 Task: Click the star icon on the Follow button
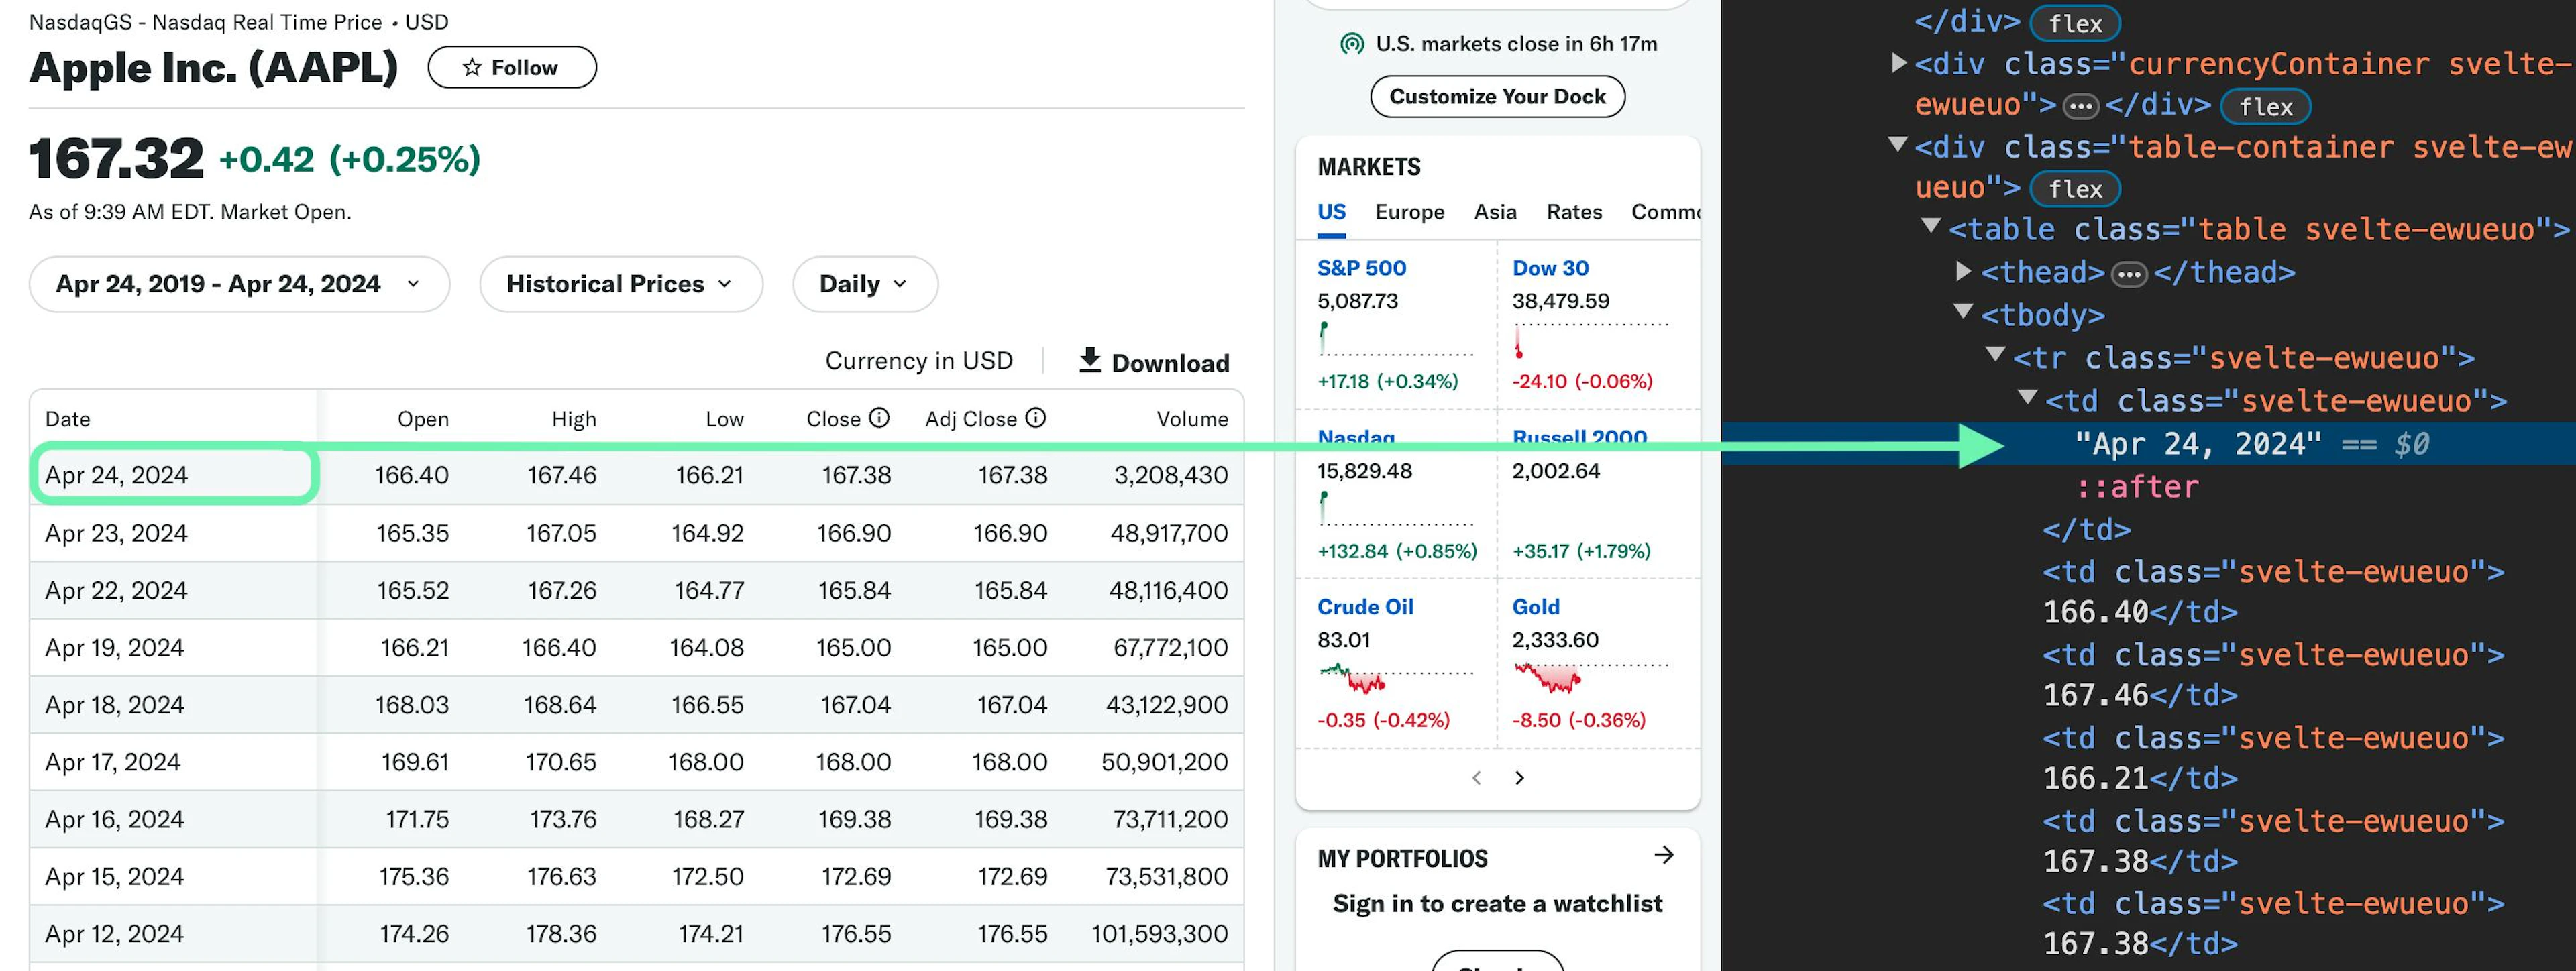(472, 67)
